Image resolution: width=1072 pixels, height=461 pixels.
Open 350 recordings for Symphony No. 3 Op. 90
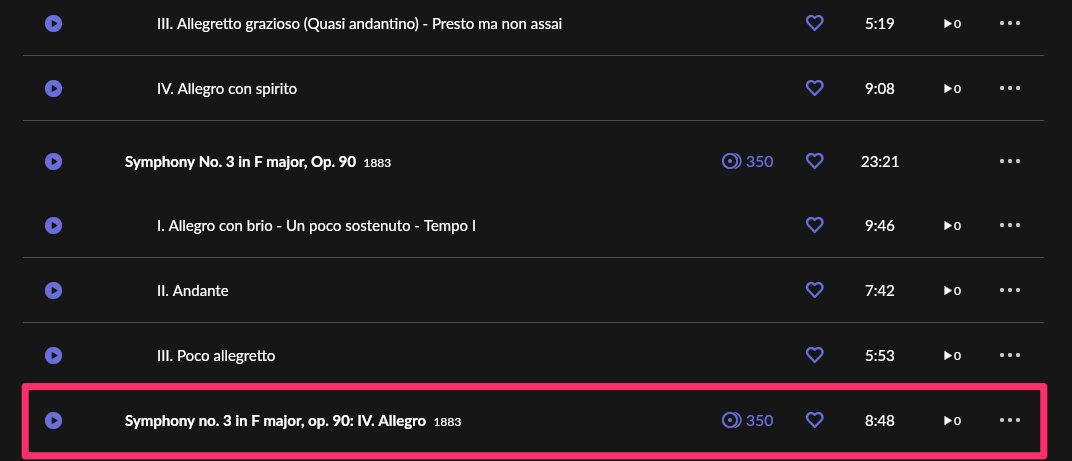click(747, 161)
